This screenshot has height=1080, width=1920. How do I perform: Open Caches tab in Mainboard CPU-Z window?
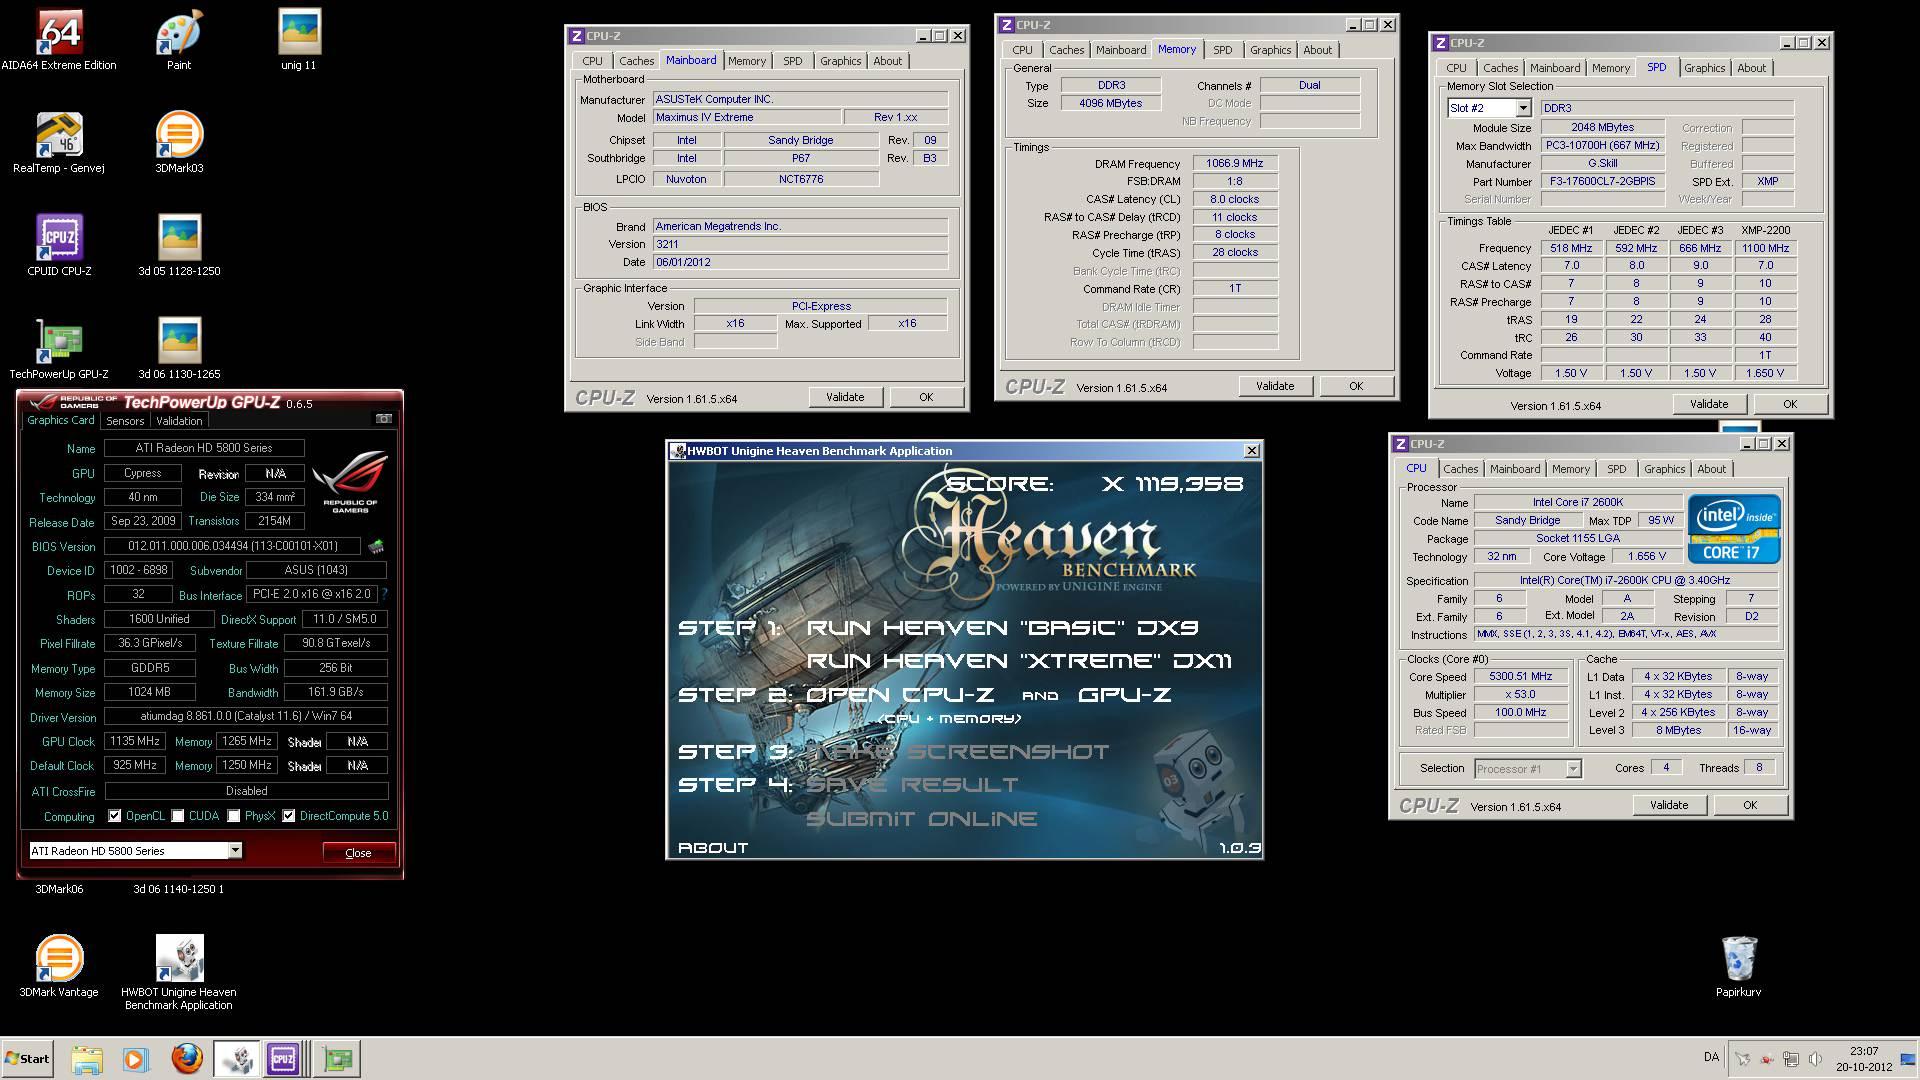pyautogui.click(x=636, y=61)
